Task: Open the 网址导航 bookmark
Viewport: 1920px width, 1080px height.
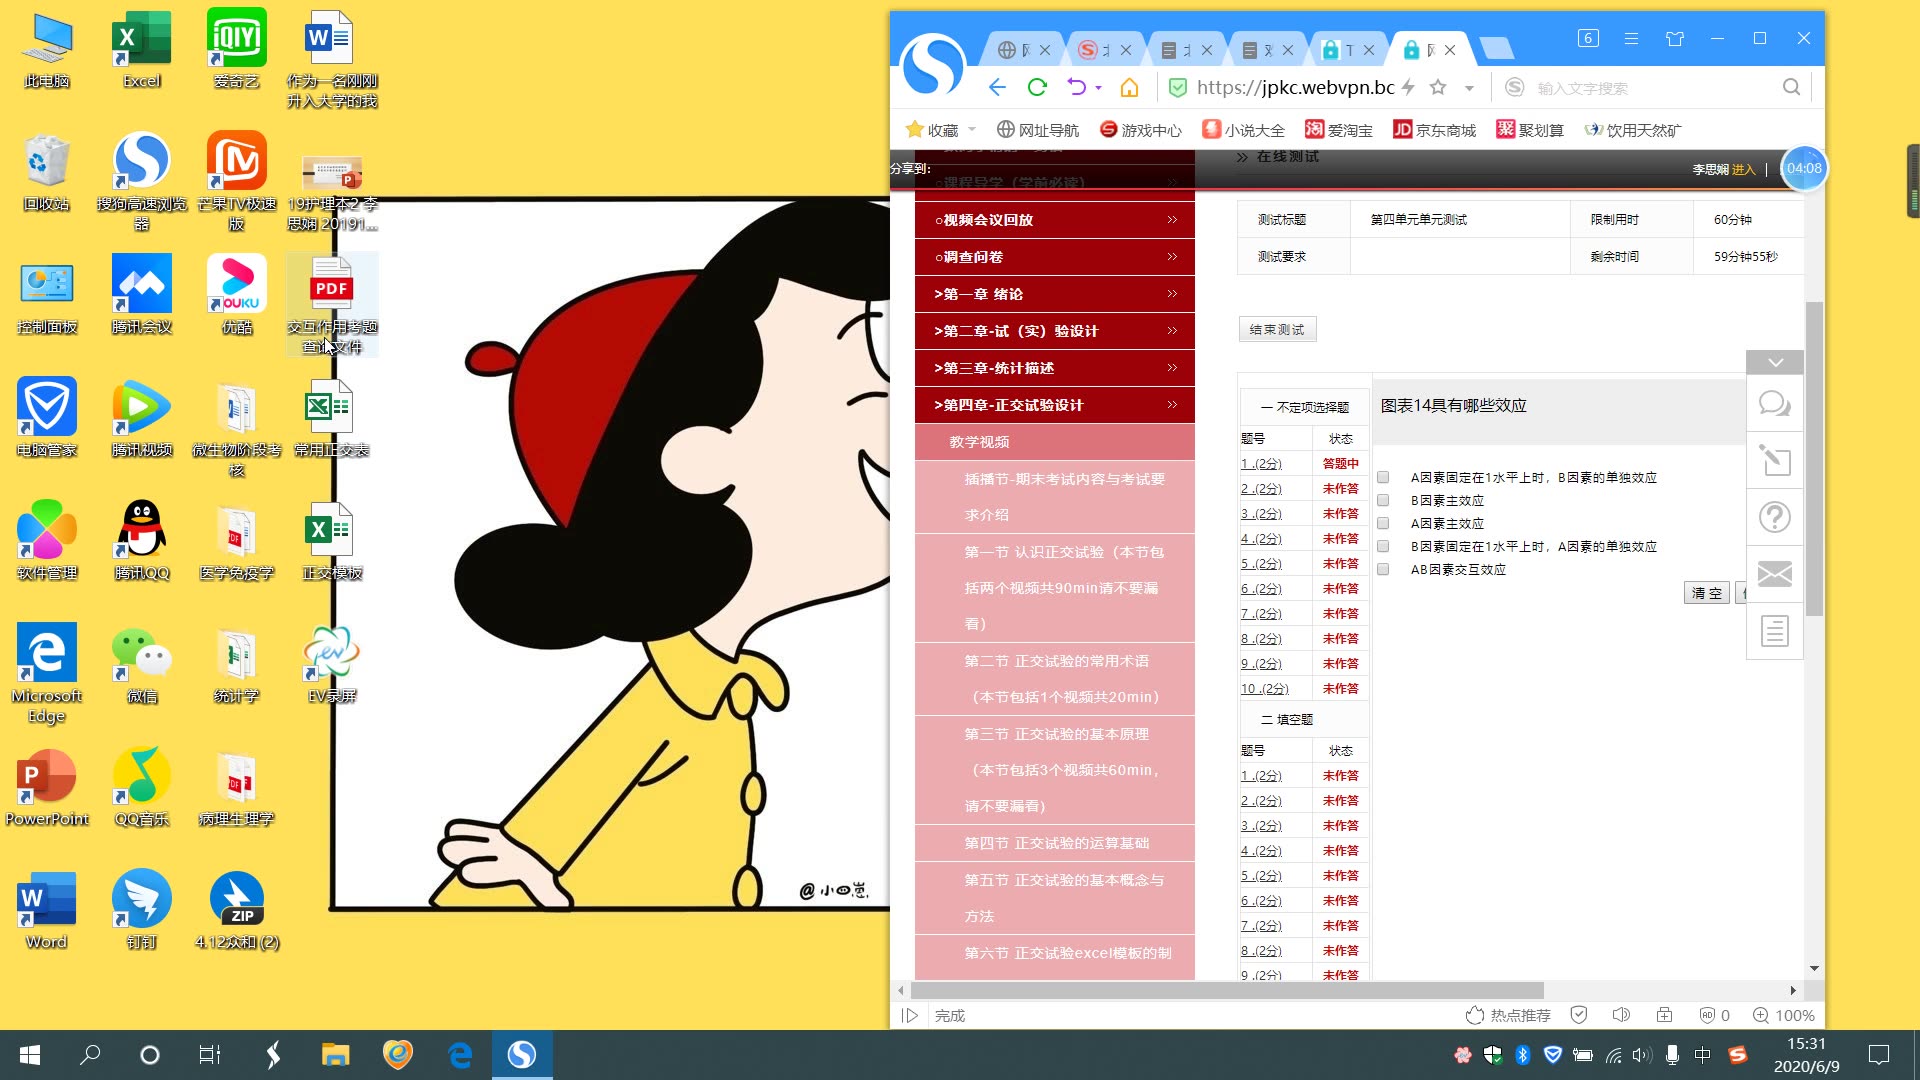Action: point(1038,130)
